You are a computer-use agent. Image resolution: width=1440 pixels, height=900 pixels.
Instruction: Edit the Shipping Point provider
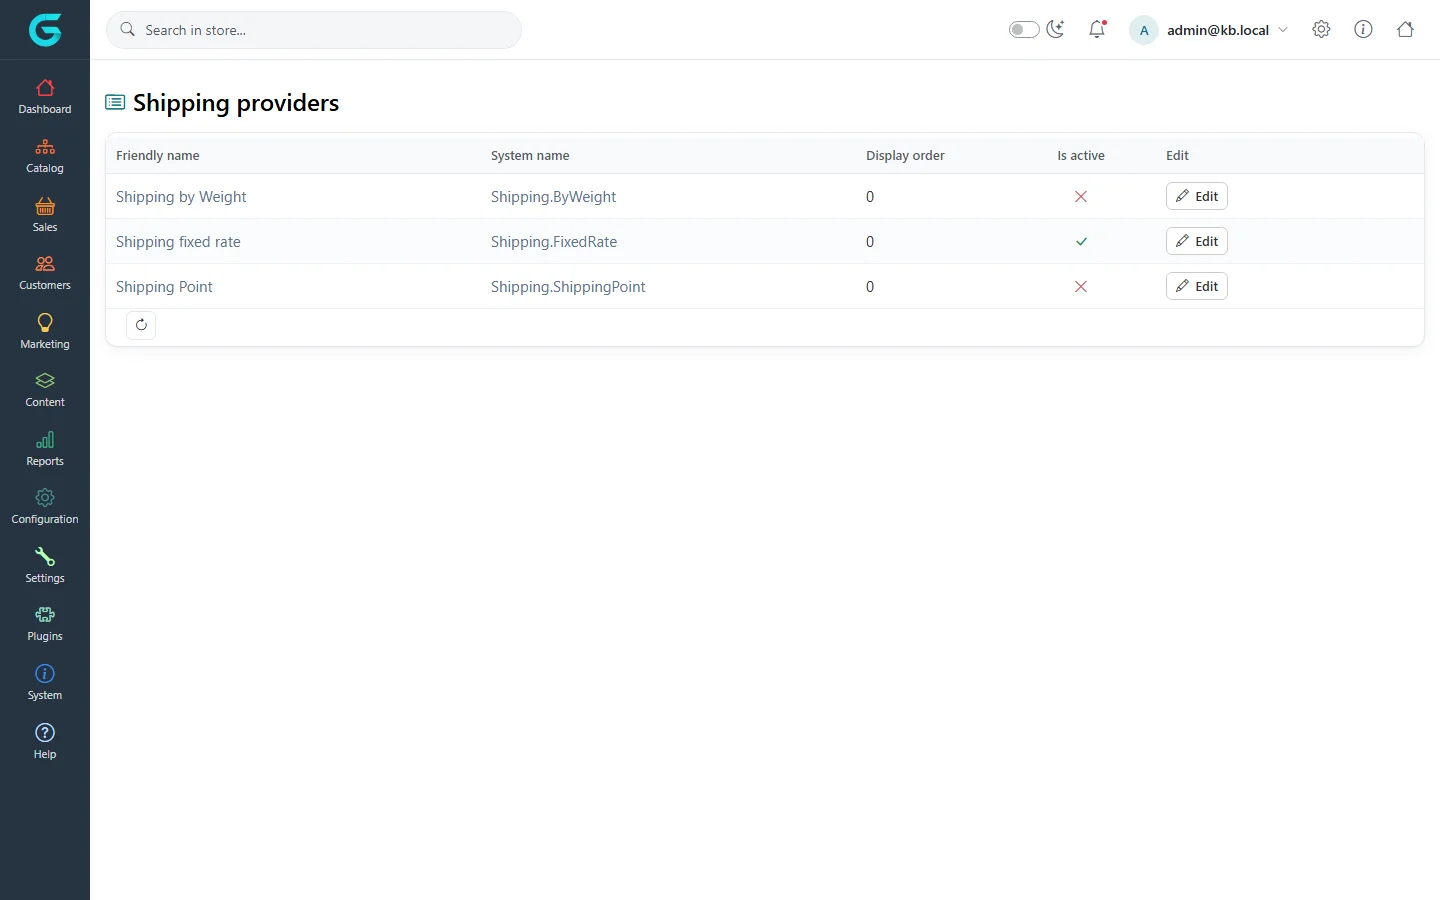tap(1196, 286)
